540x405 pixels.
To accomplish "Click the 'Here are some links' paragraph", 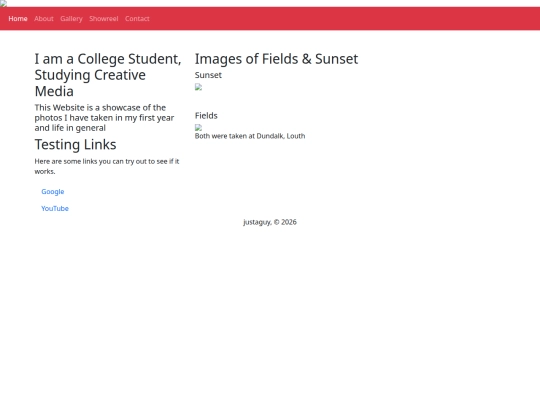I will pos(107,166).
